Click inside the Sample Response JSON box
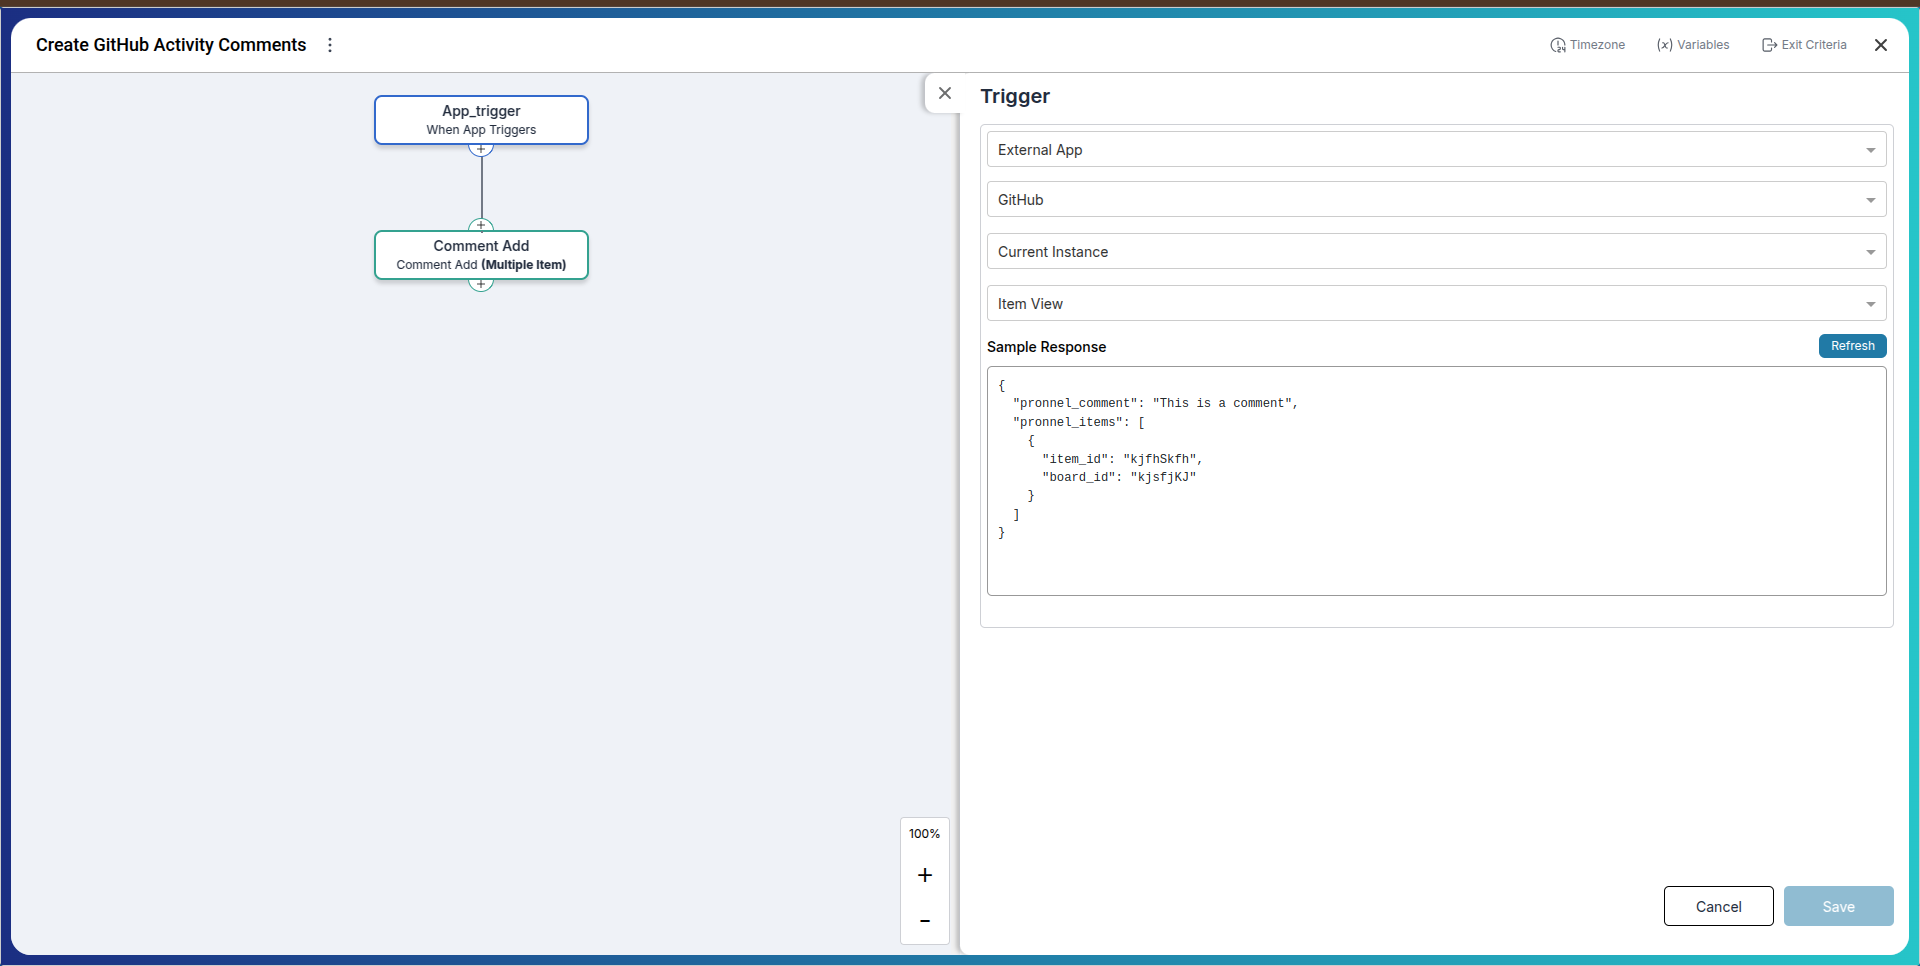The height and width of the screenshot is (966, 1920). 1436,481
